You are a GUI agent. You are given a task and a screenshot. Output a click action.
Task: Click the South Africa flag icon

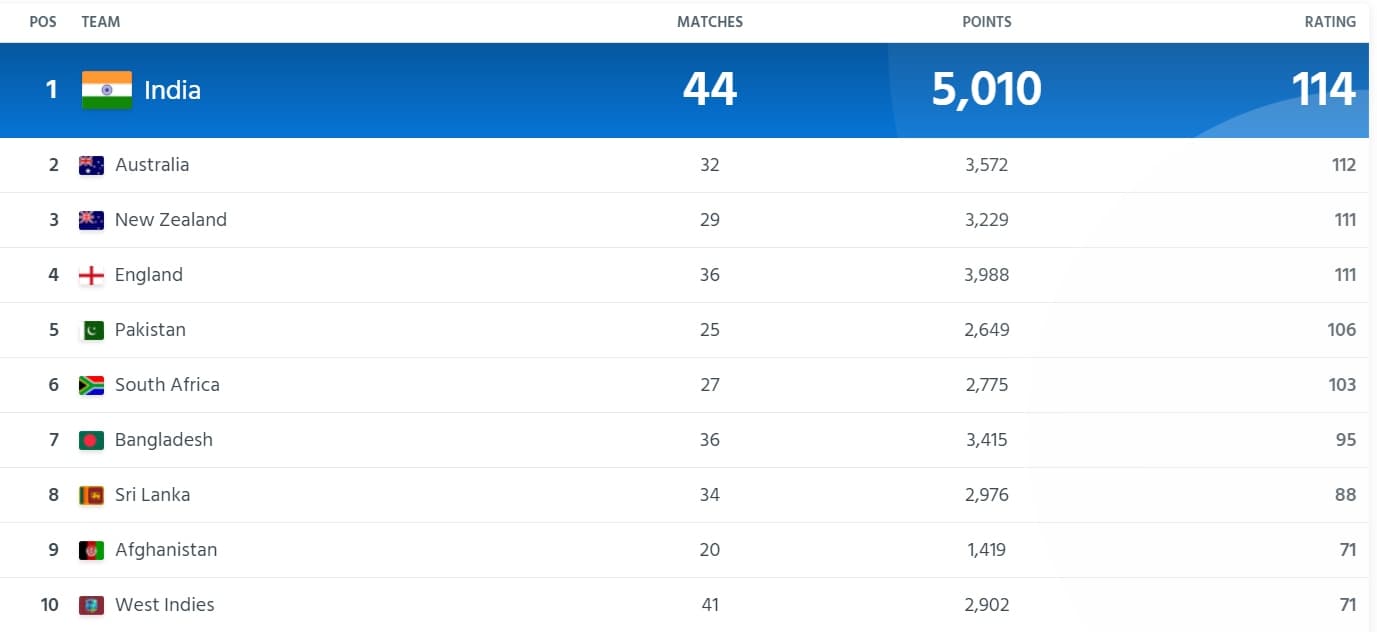(x=91, y=386)
